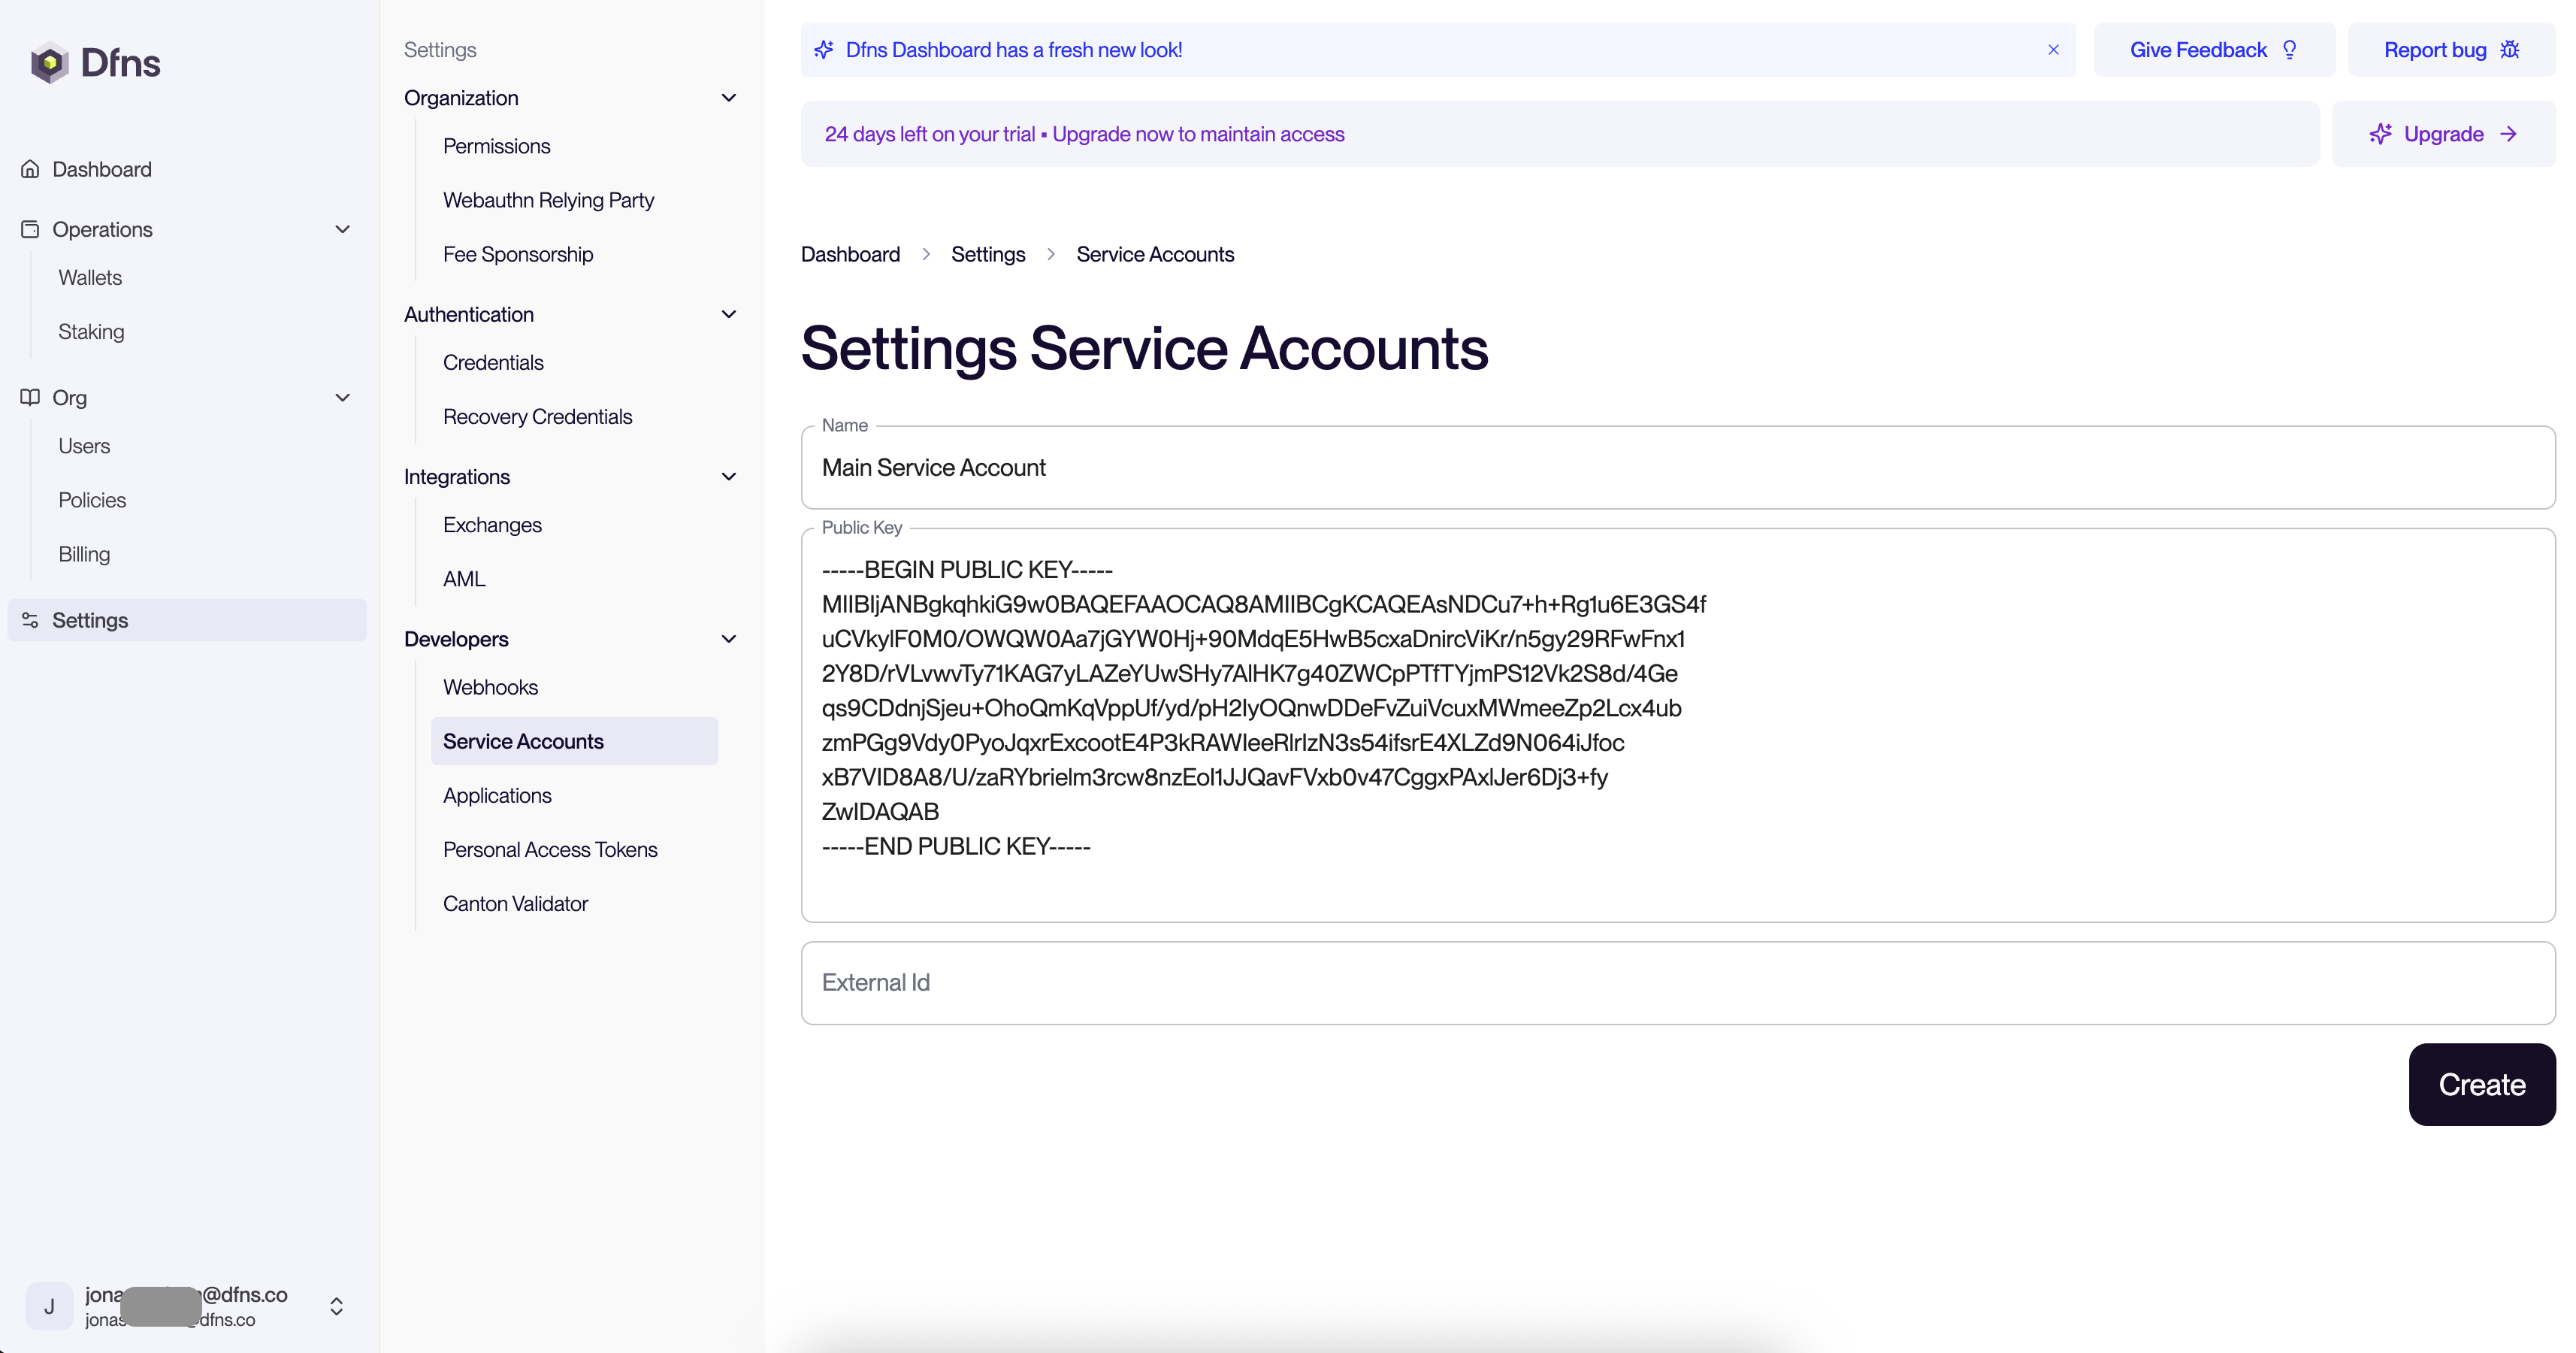Screen dimensions: 2576x1353
Task: Click the Dfns logo icon
Action: (x=49, y=63)
